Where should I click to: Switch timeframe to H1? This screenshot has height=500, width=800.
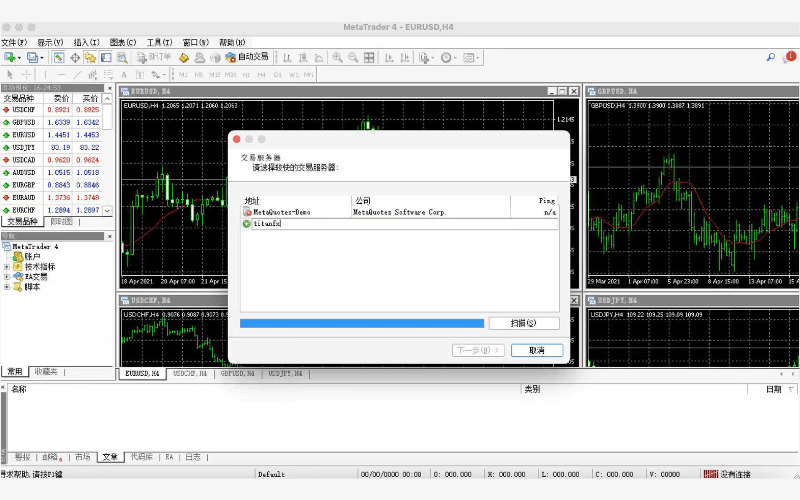point(246,74)
